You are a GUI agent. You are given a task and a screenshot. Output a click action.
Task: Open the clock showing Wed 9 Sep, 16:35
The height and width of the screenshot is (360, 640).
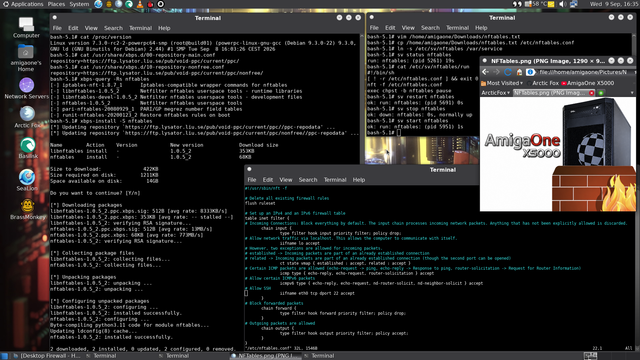613,4
